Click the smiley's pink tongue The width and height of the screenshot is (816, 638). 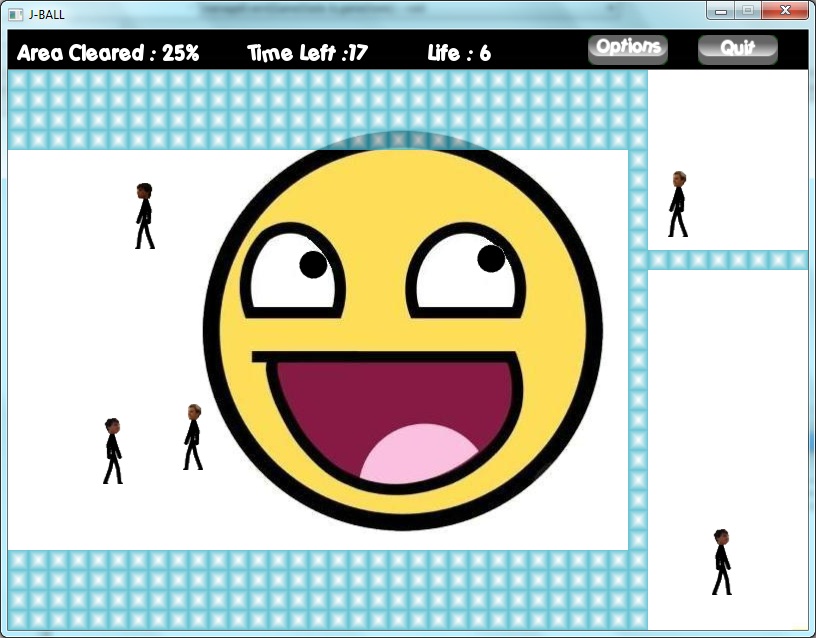418,455
